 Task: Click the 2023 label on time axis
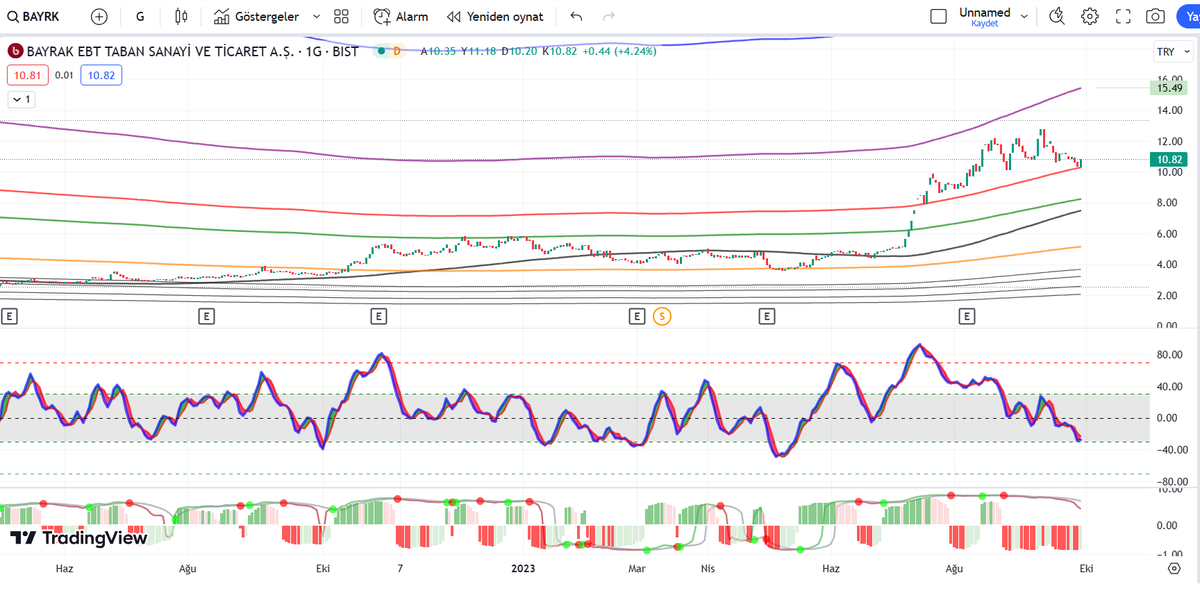point(524,568)
